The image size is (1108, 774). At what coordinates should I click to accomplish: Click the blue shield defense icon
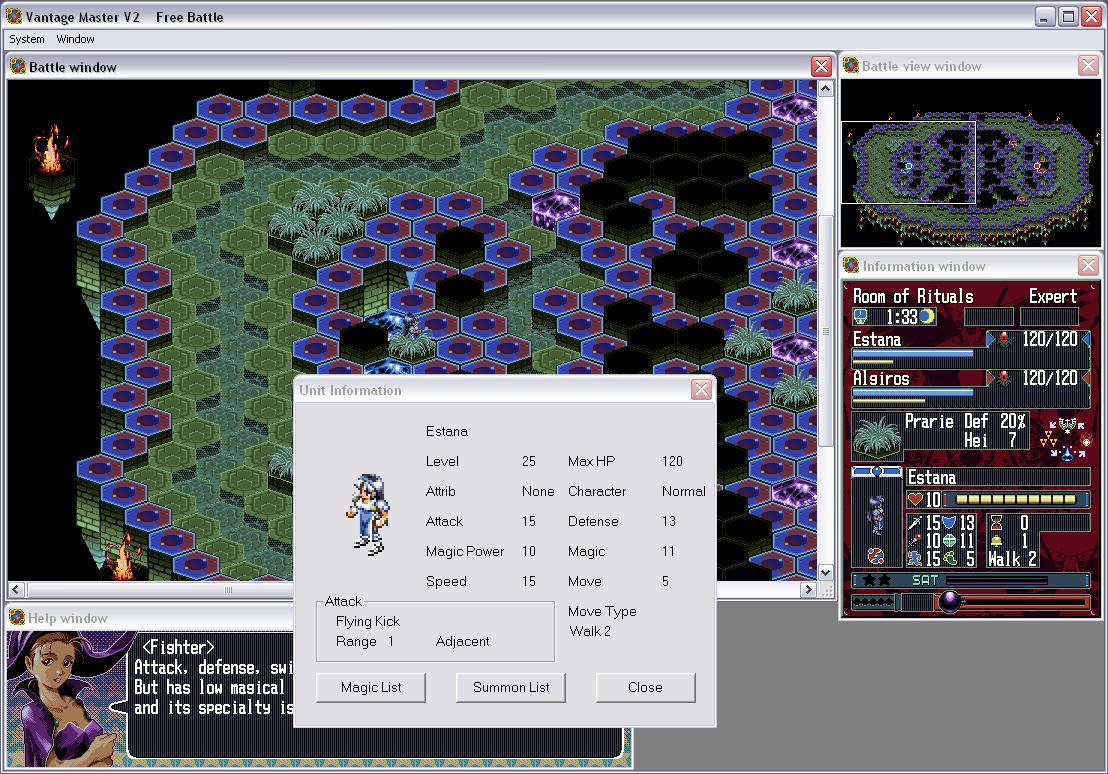tap(949, 522)
